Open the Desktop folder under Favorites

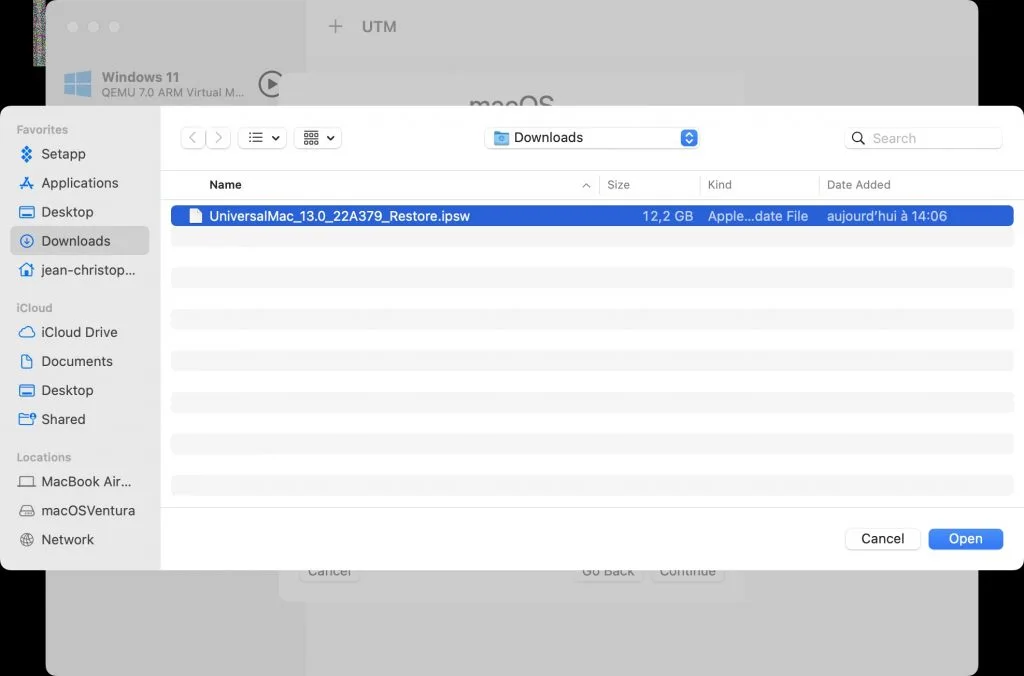[67, 212]
